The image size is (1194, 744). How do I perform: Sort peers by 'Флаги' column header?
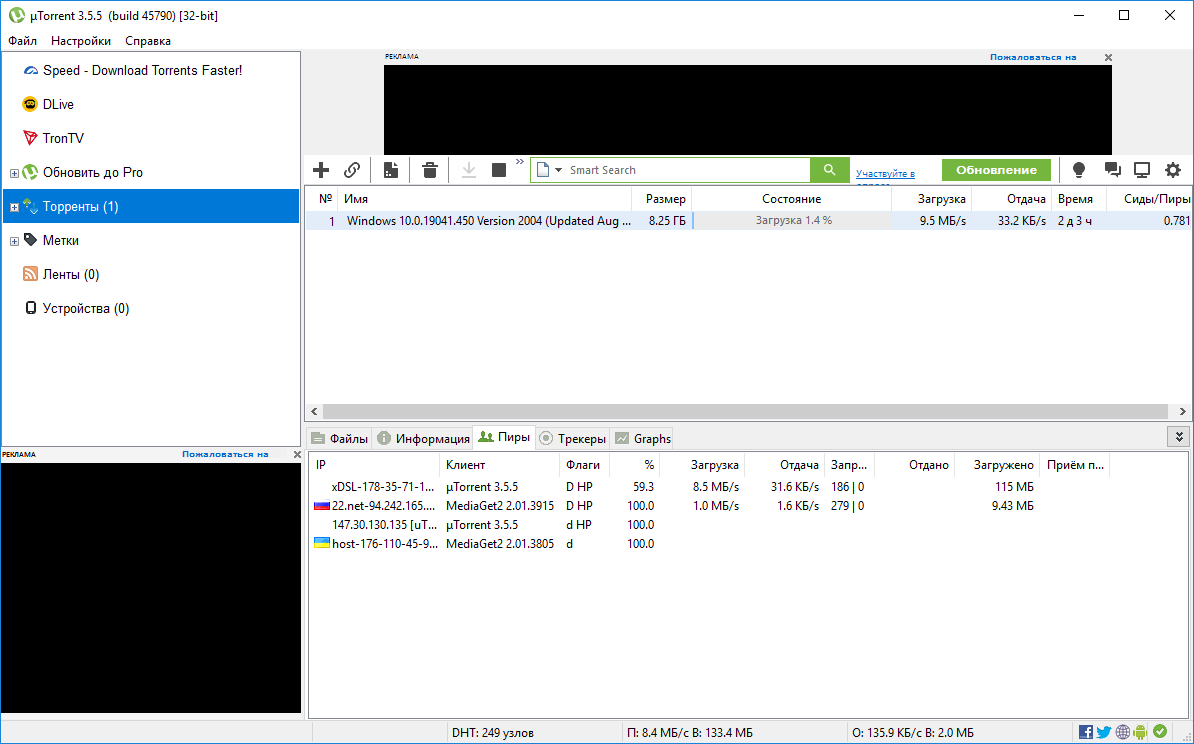[x=584, y=465]
